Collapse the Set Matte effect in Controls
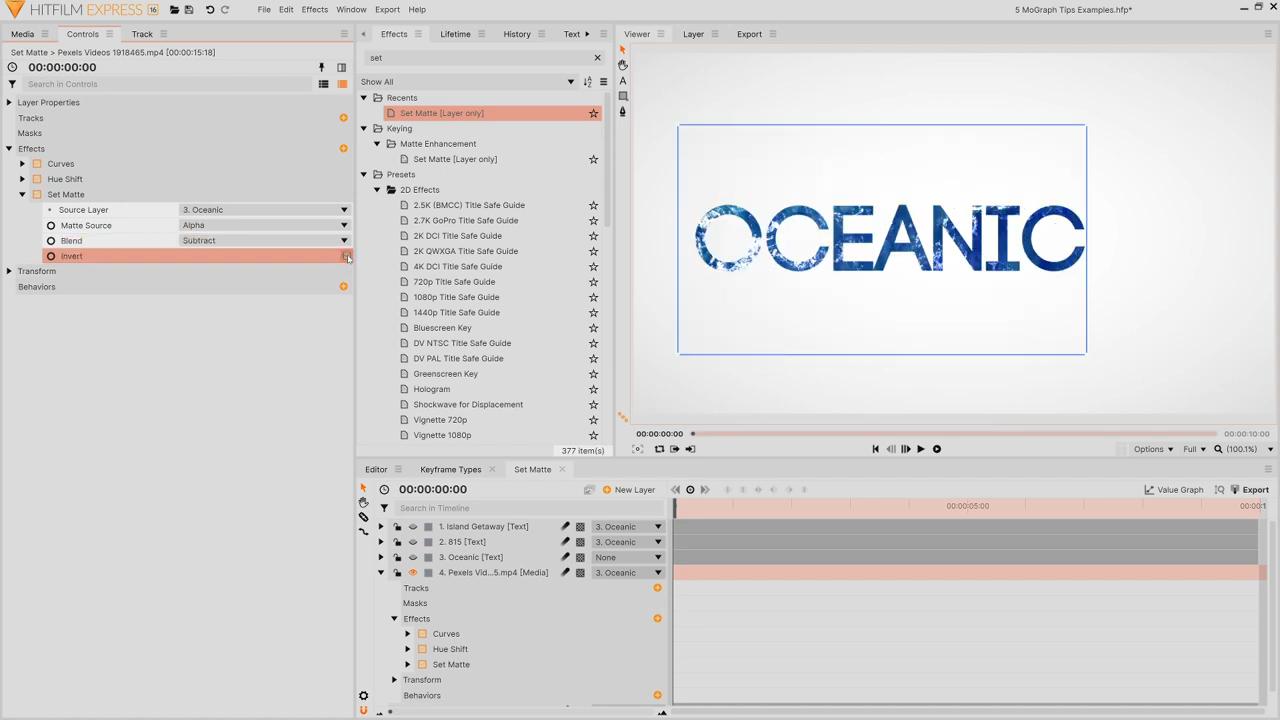Image resolution: width=1280 pixels, height=720 pixels. (x=22, y=195)
